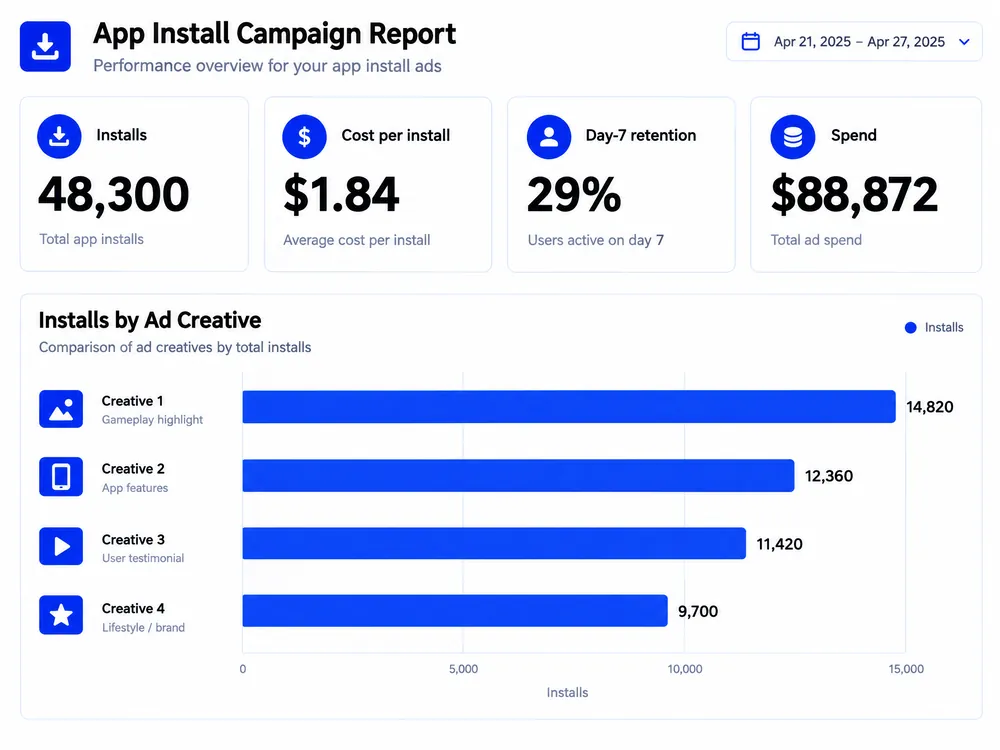Click the Users active on day 7 caption
Image resolution: width=1000 pixels, height=750 pixels.
click(x=596, y=240)
